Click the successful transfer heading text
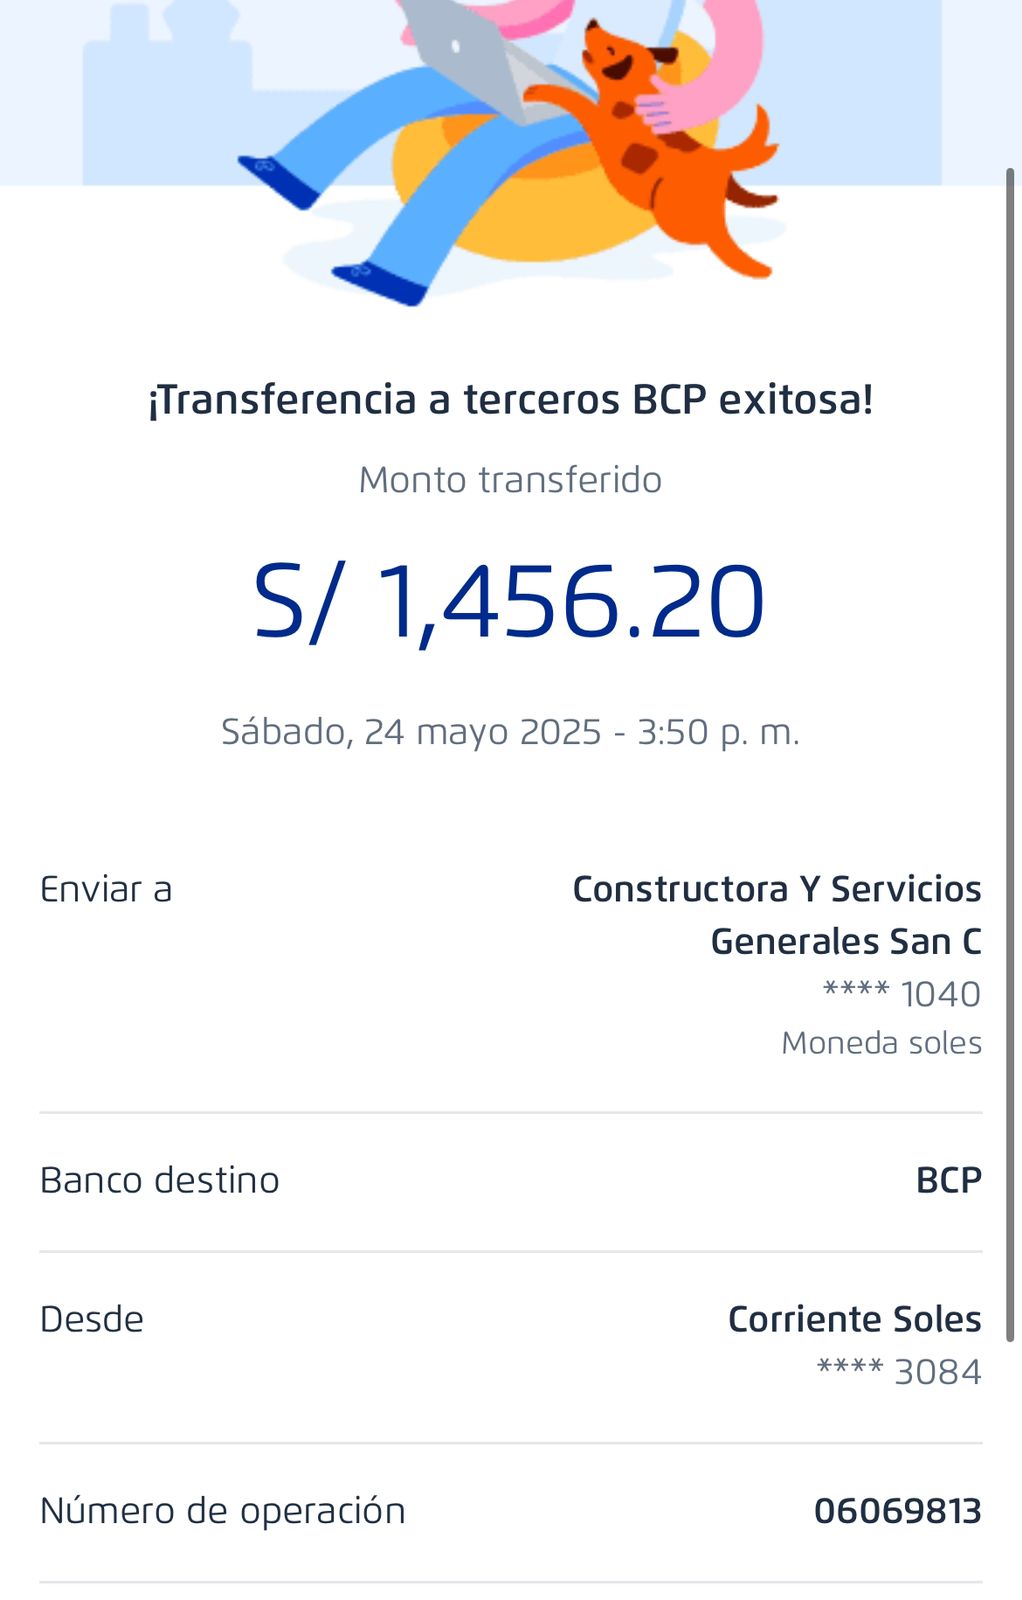The width and height of the screenshot is (1022, 1600). [x=510, y=400]
